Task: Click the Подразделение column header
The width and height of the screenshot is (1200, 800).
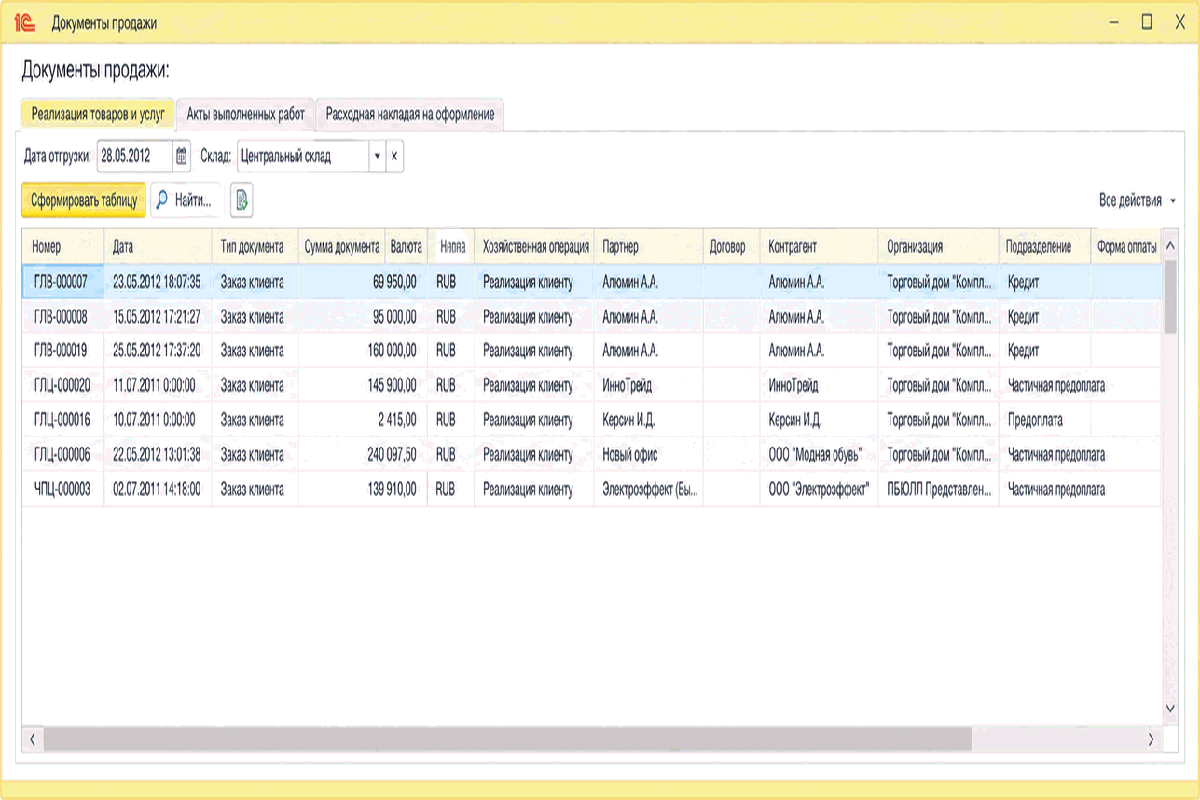Action: point(1044,246)
